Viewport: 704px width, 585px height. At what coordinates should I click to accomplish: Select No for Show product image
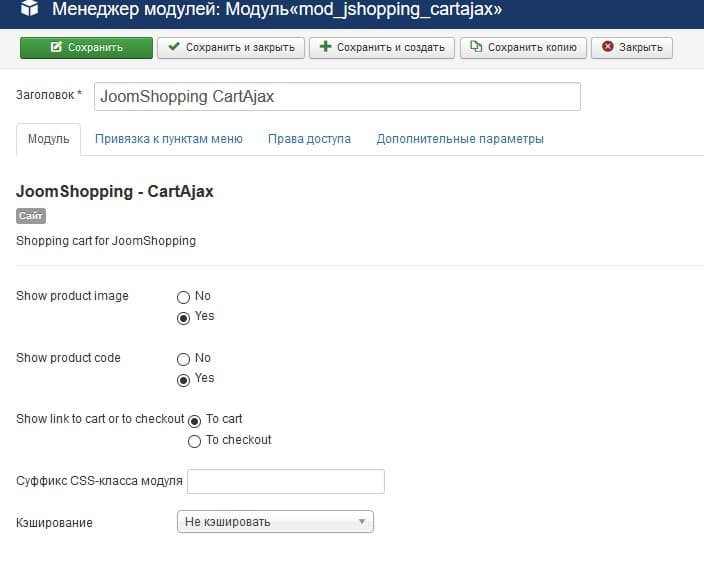pos(183,297)
